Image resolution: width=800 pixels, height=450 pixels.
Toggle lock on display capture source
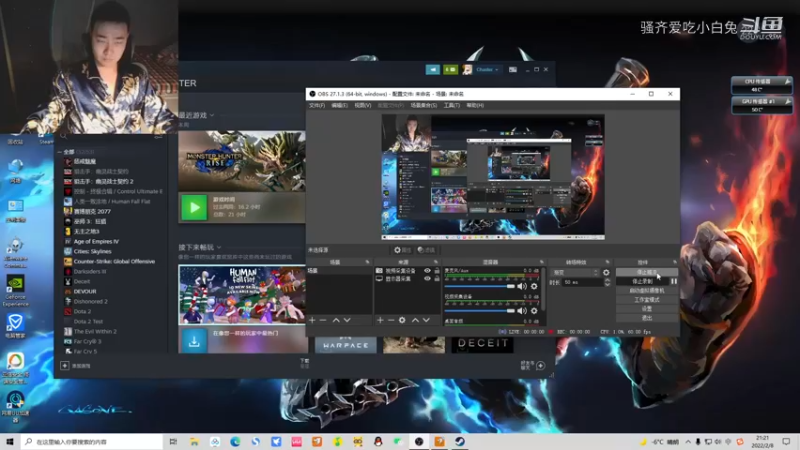click(437, 279)
